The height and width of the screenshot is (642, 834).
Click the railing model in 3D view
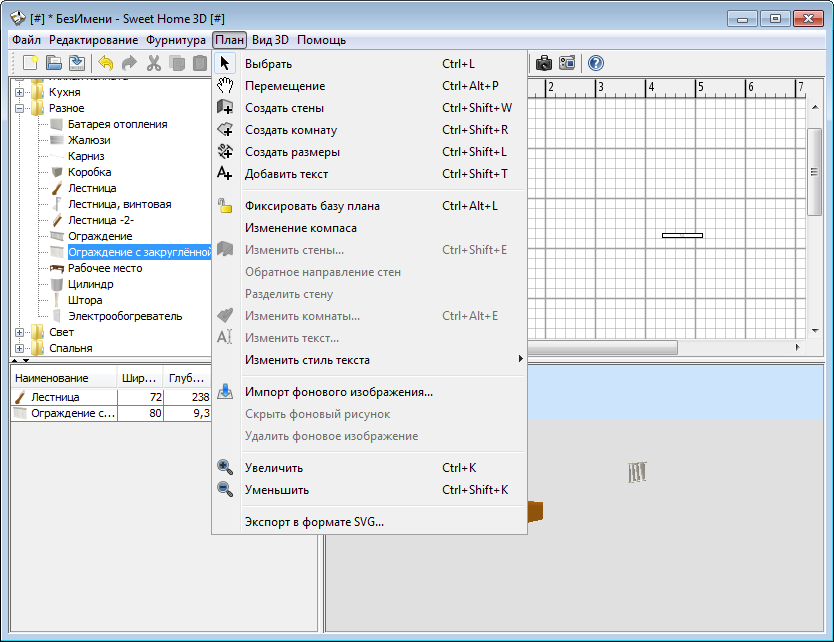click(637, 472)
